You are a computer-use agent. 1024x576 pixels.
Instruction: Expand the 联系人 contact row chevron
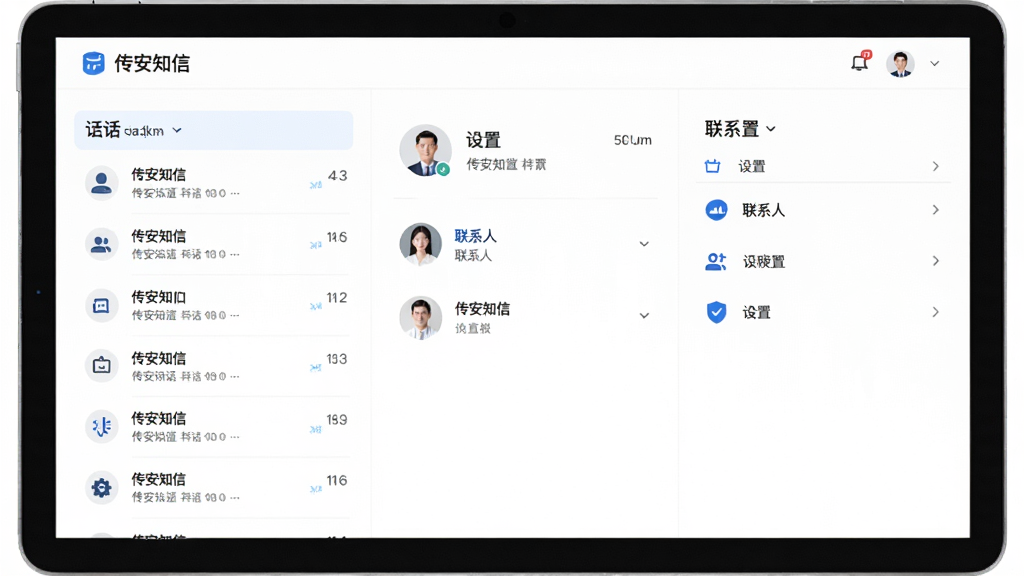(644, 244)
